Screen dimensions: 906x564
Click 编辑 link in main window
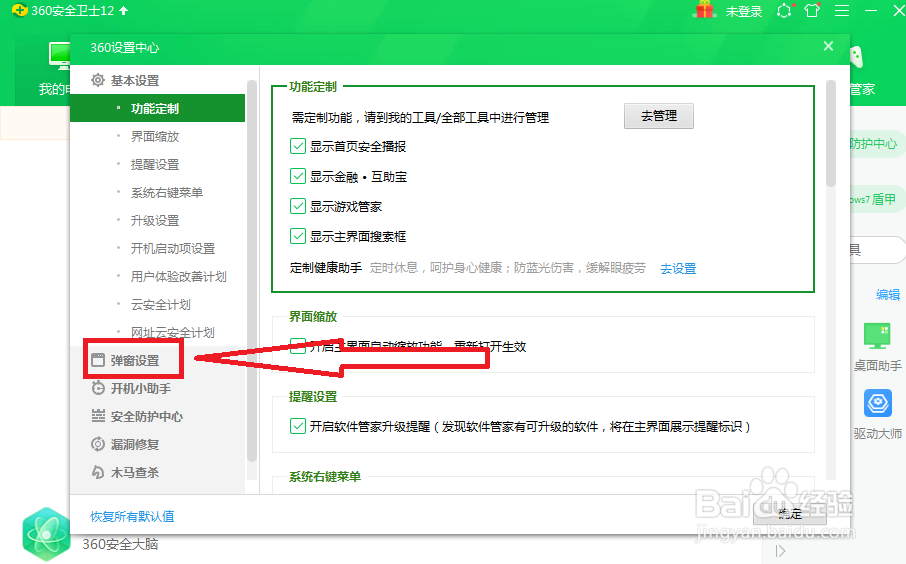pos(888,295)
